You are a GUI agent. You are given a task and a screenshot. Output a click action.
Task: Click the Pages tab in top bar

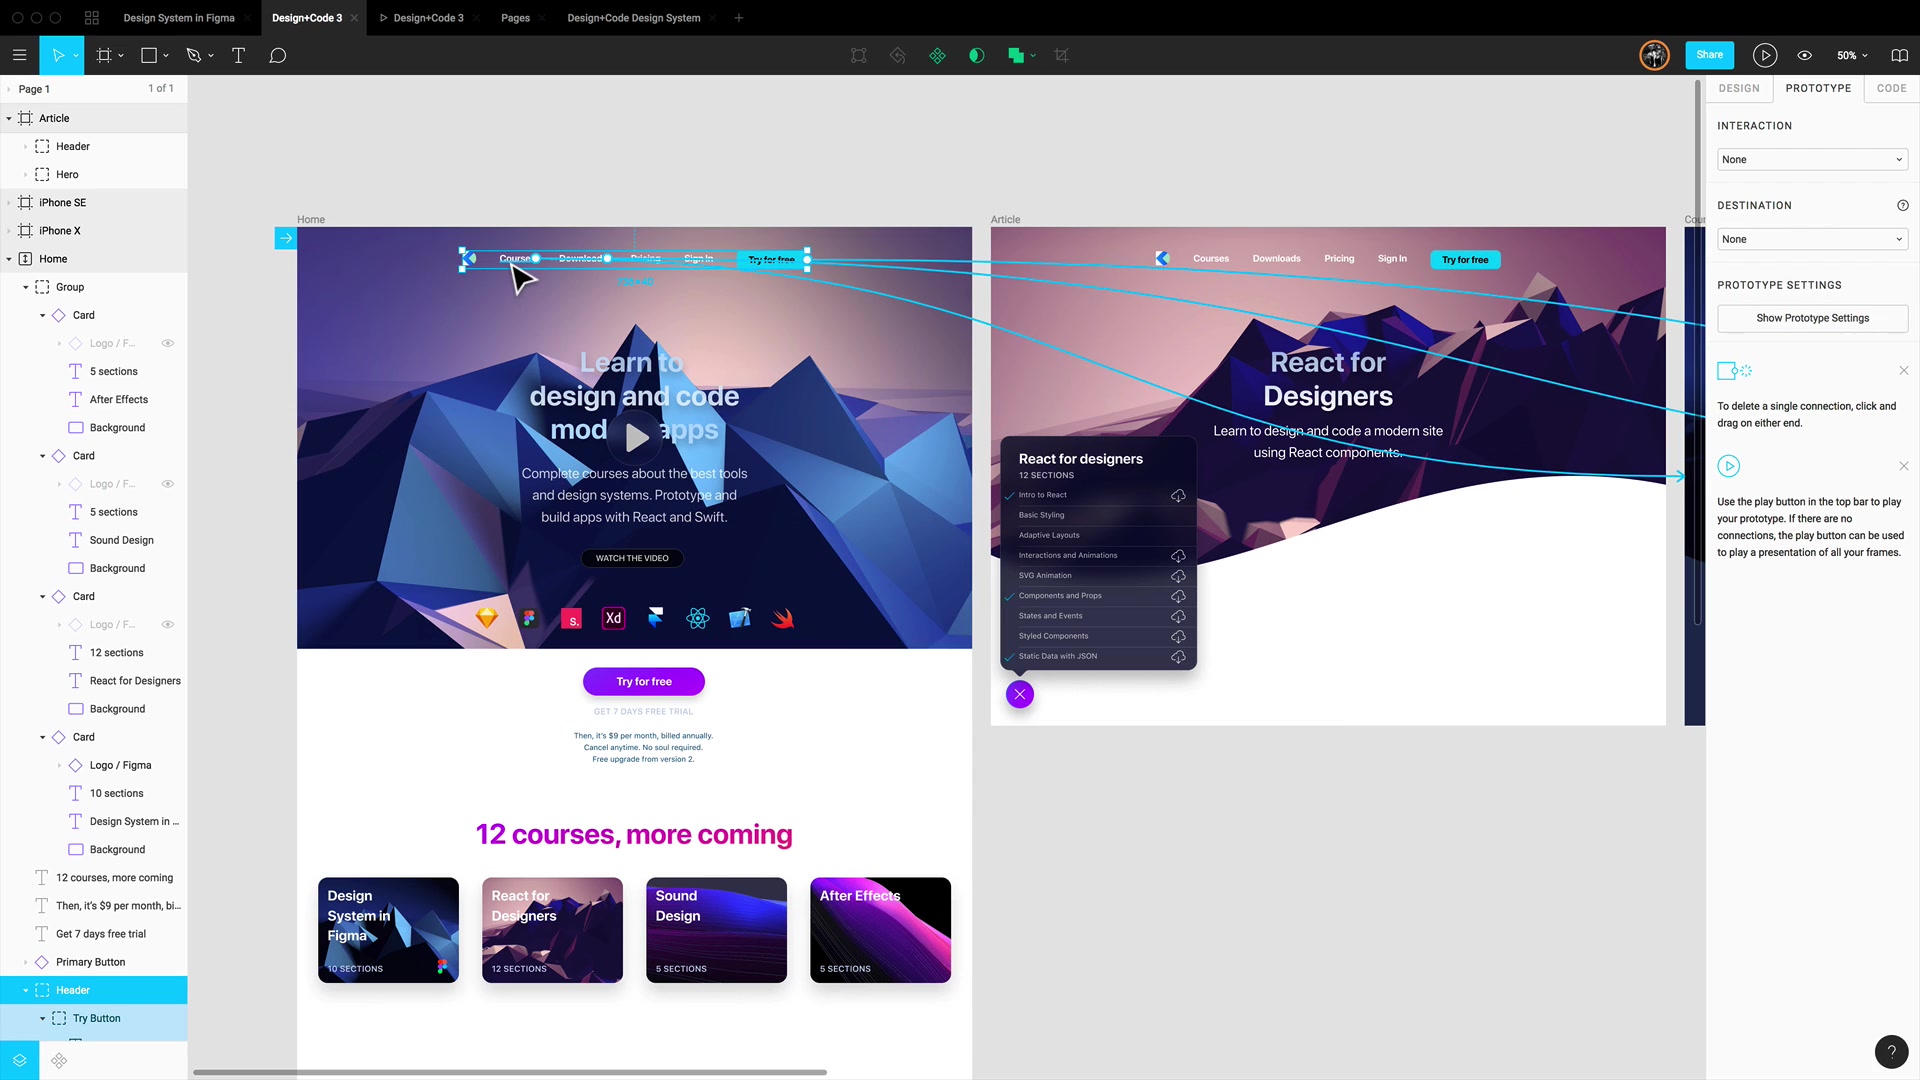[x=516, y=17]
